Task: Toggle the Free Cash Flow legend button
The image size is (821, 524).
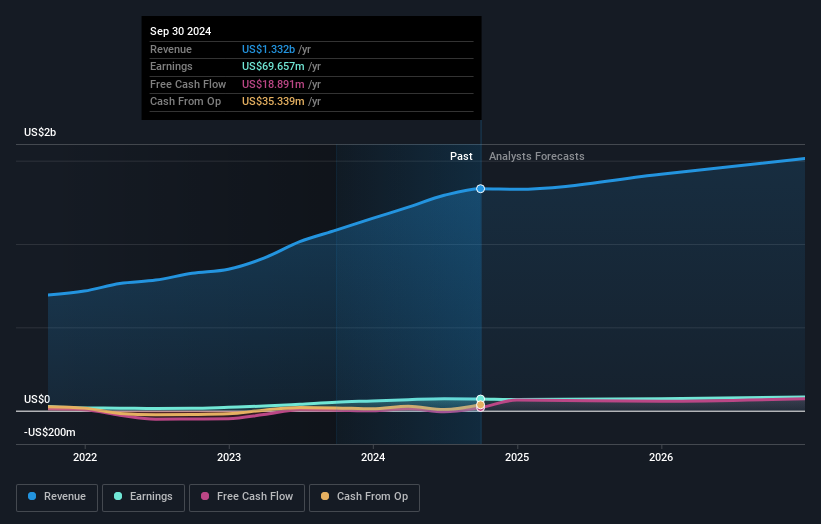Action: click(247, 497)
